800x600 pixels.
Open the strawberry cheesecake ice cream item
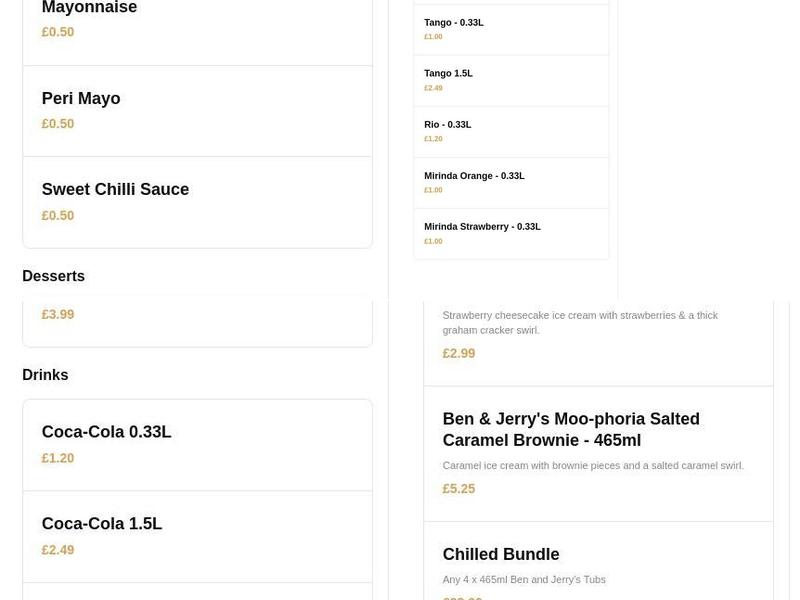[x=598, y=330]
